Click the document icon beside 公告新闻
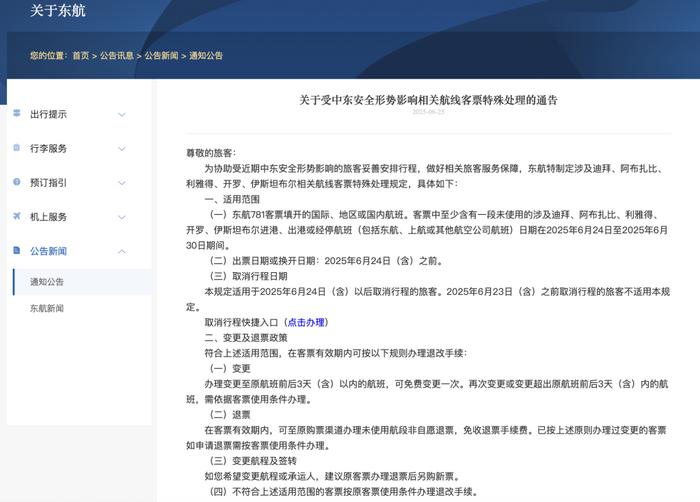The image size is (700, 502). [x=18, y=250]
